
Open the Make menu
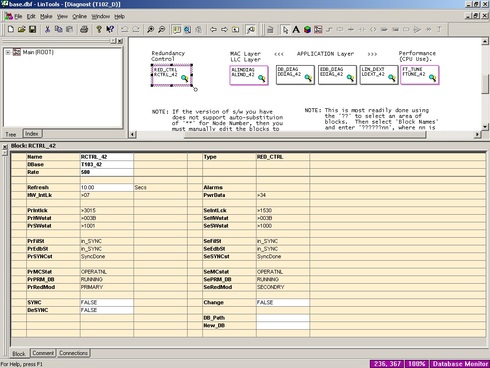(46, 16)
